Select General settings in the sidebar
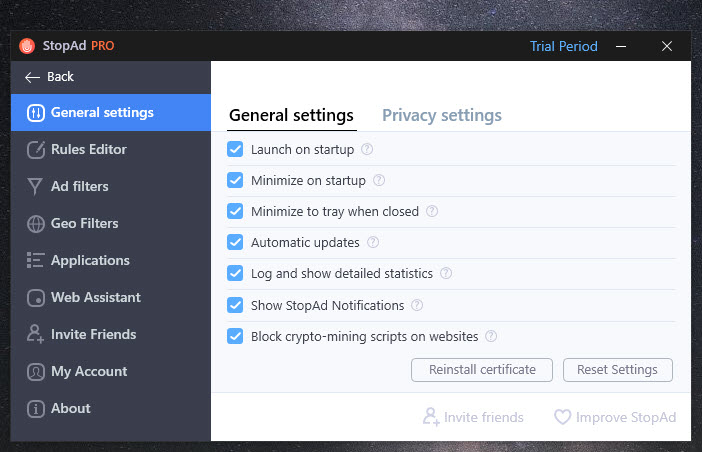 coord(111,112)
